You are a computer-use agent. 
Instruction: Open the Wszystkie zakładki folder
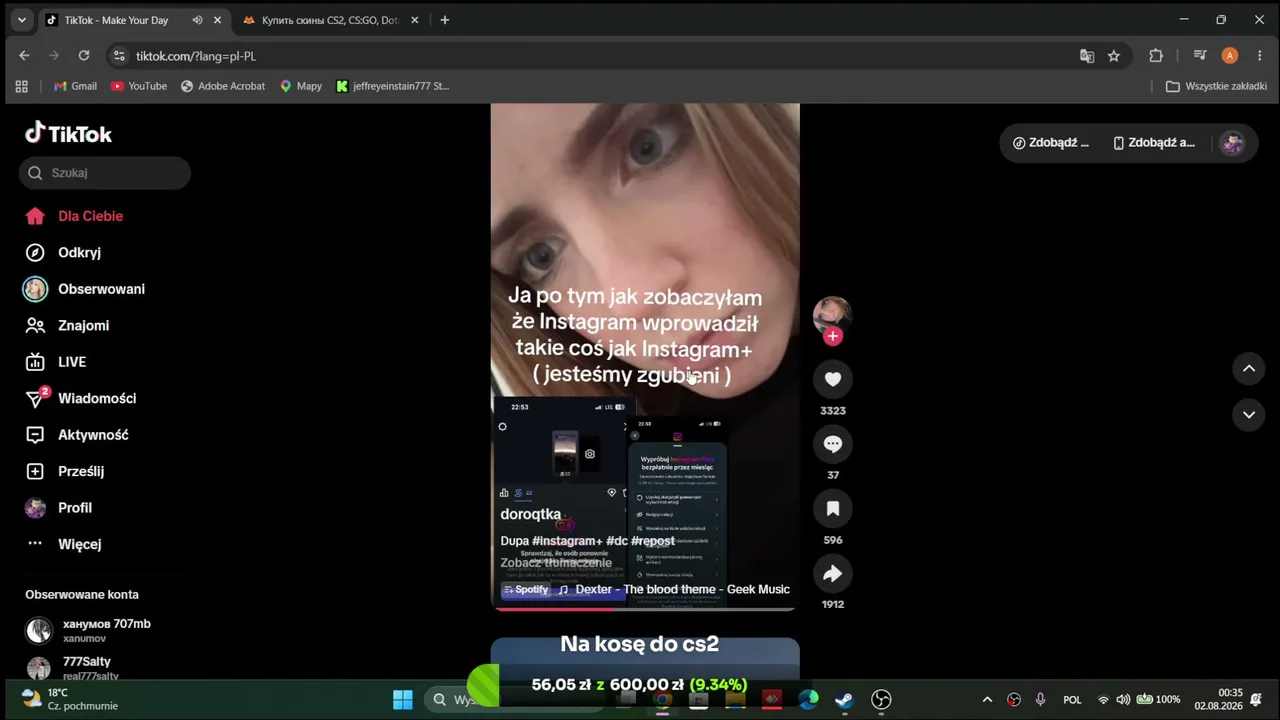point(1217,86)
